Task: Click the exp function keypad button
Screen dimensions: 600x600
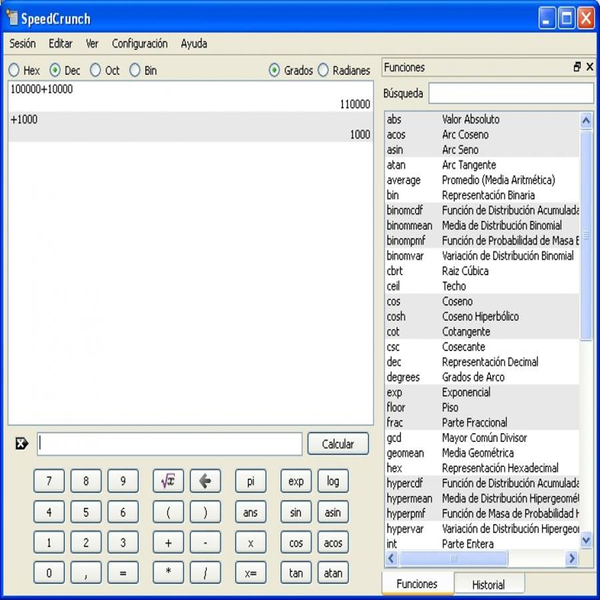Action: [x=296, y=481]
